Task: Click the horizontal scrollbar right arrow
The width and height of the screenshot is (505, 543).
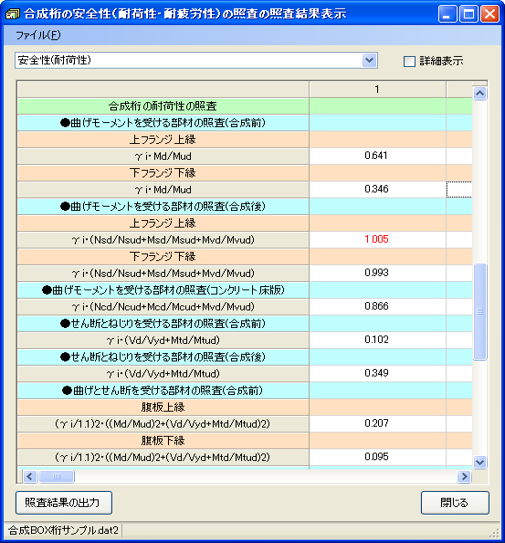Action: pyautogui.click(x=464, y=477)
